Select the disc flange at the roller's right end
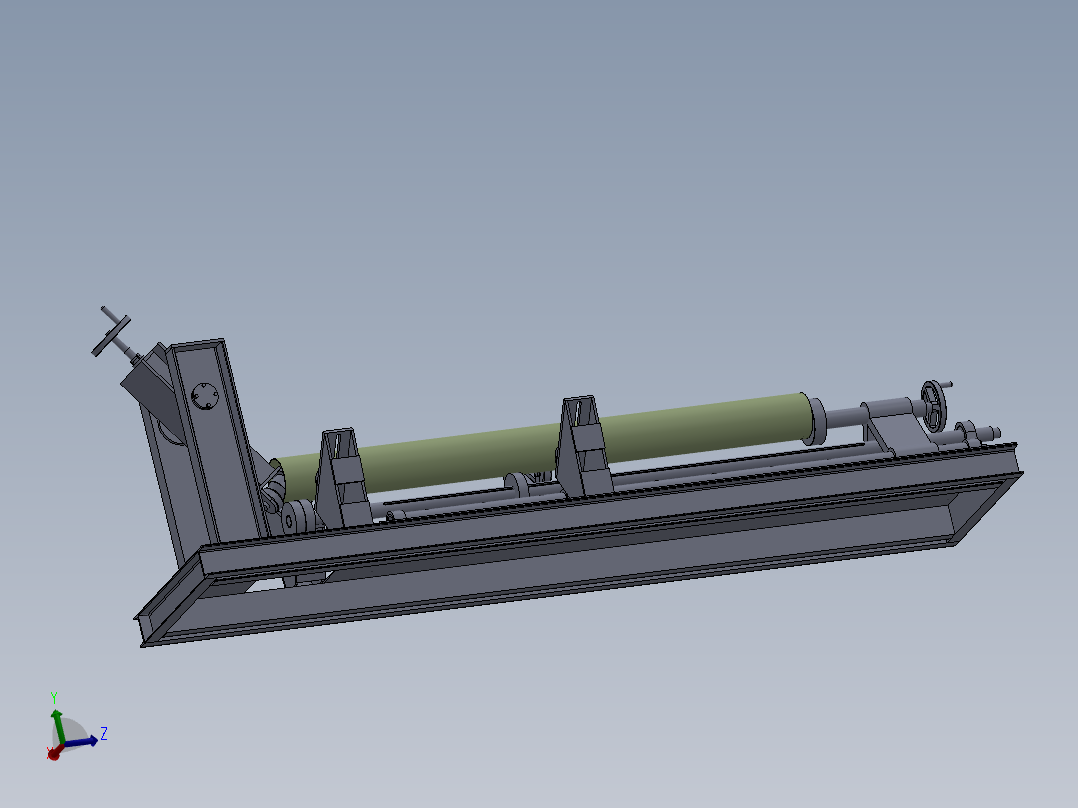1078x808 pixels. pos(817,421)
